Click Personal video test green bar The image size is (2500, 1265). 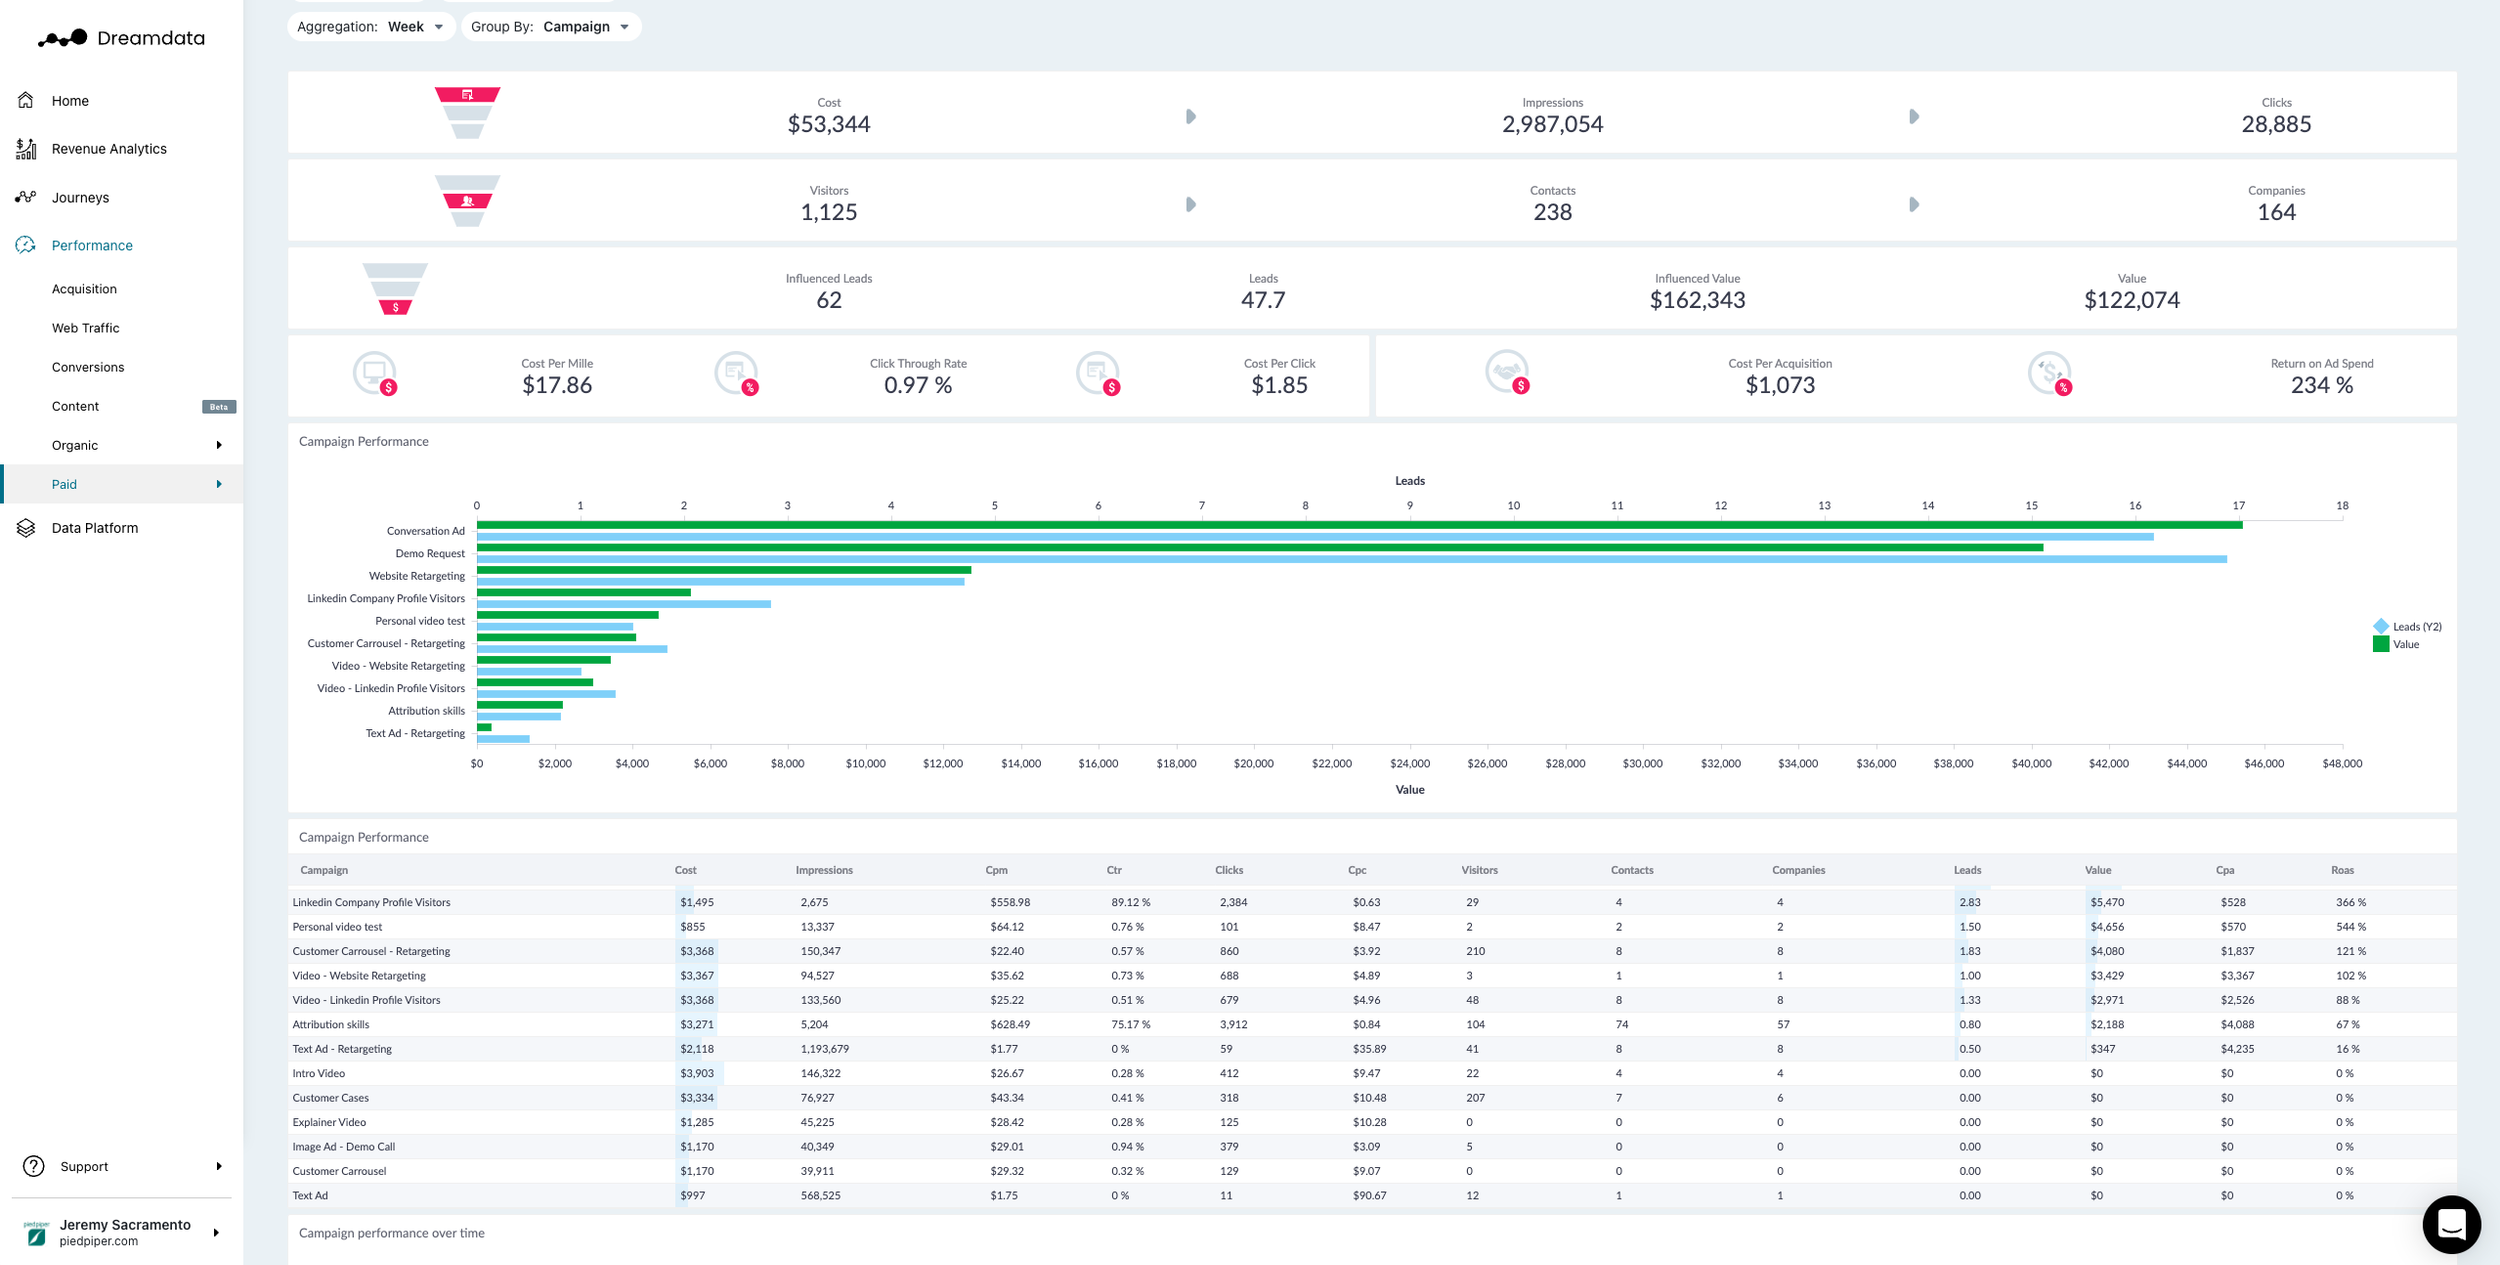[568, 615]
